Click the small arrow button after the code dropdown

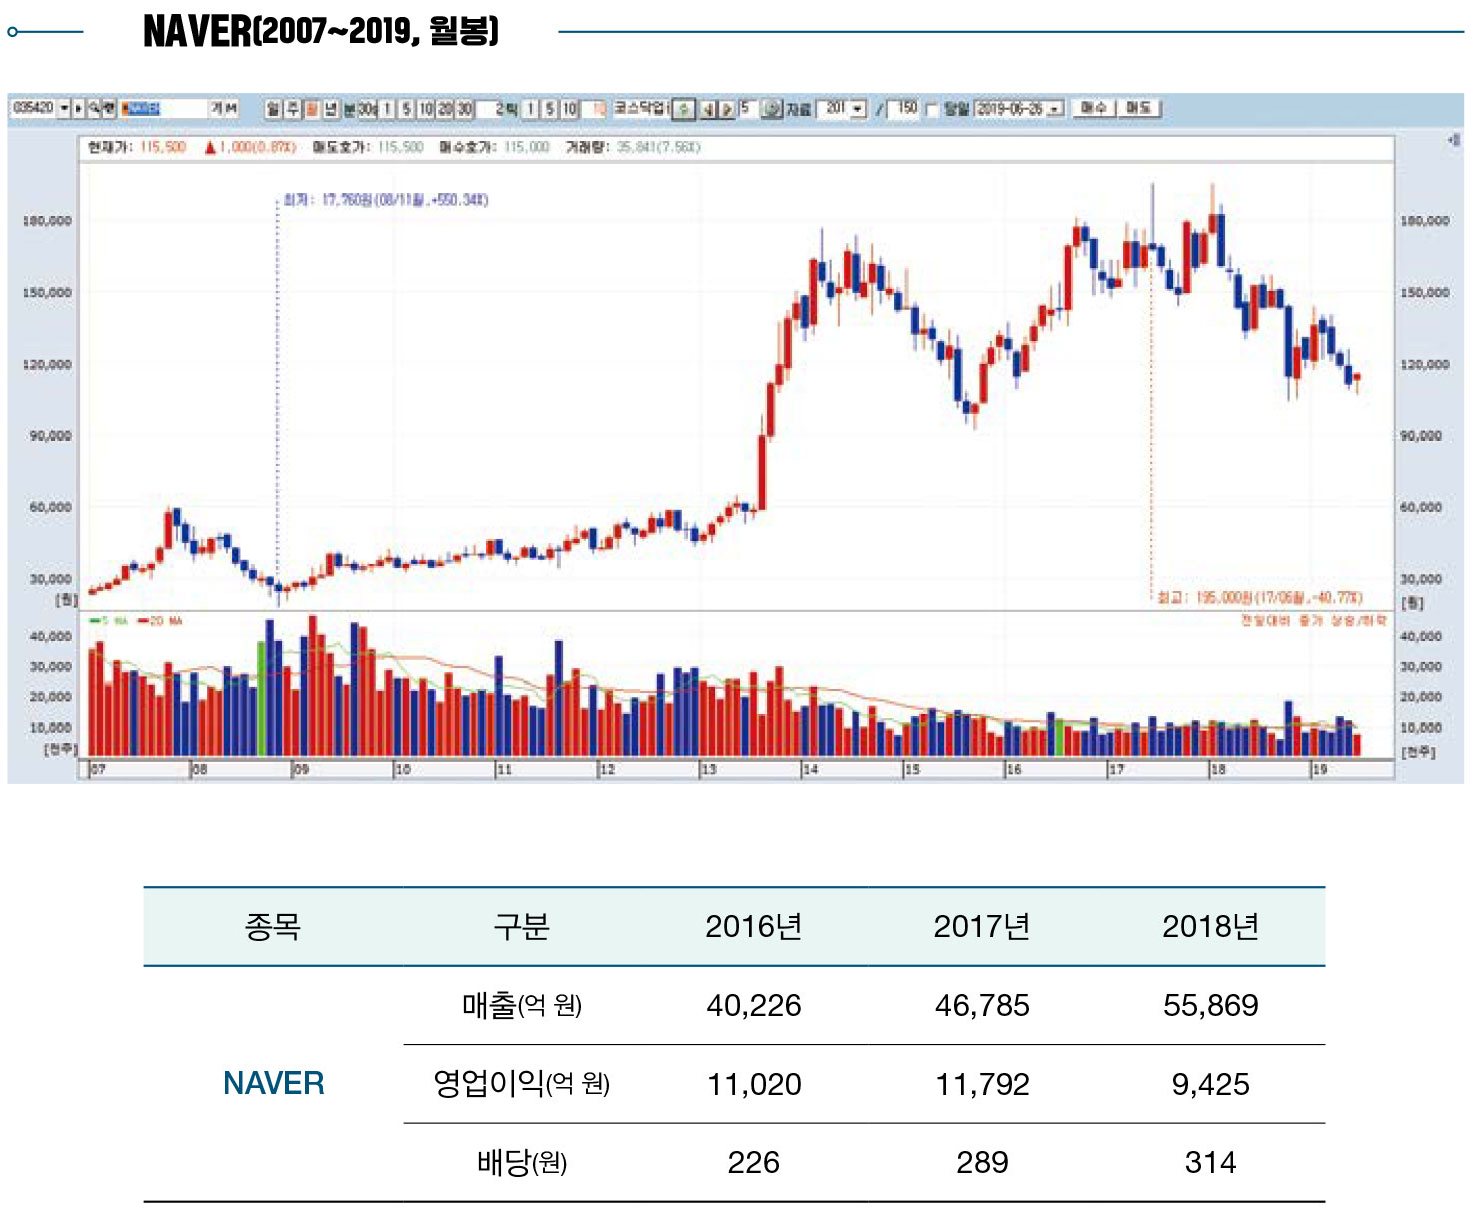click(x=78, y=107)
